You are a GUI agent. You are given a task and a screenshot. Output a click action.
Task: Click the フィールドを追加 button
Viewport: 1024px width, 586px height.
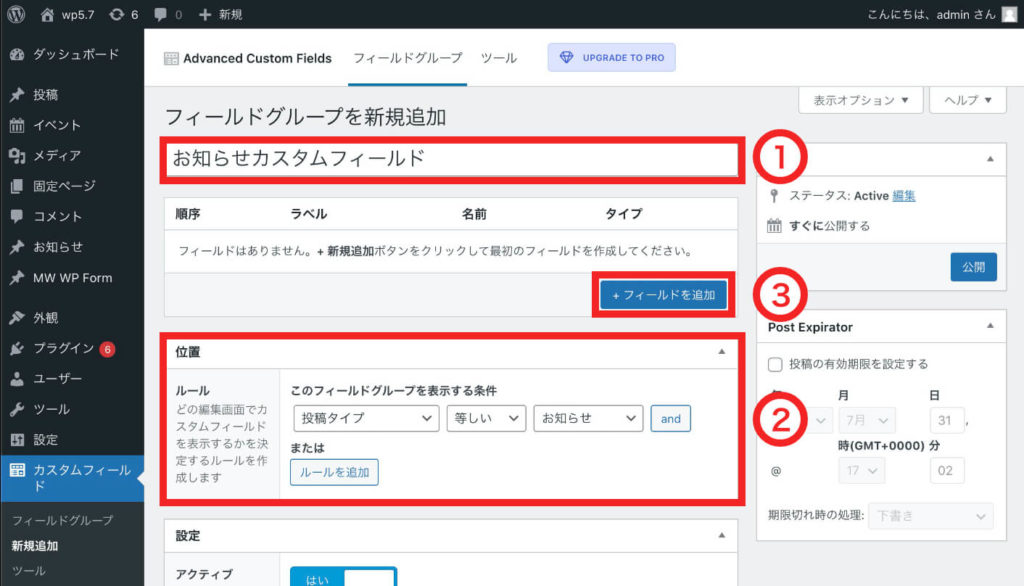(x=663, y=294)
